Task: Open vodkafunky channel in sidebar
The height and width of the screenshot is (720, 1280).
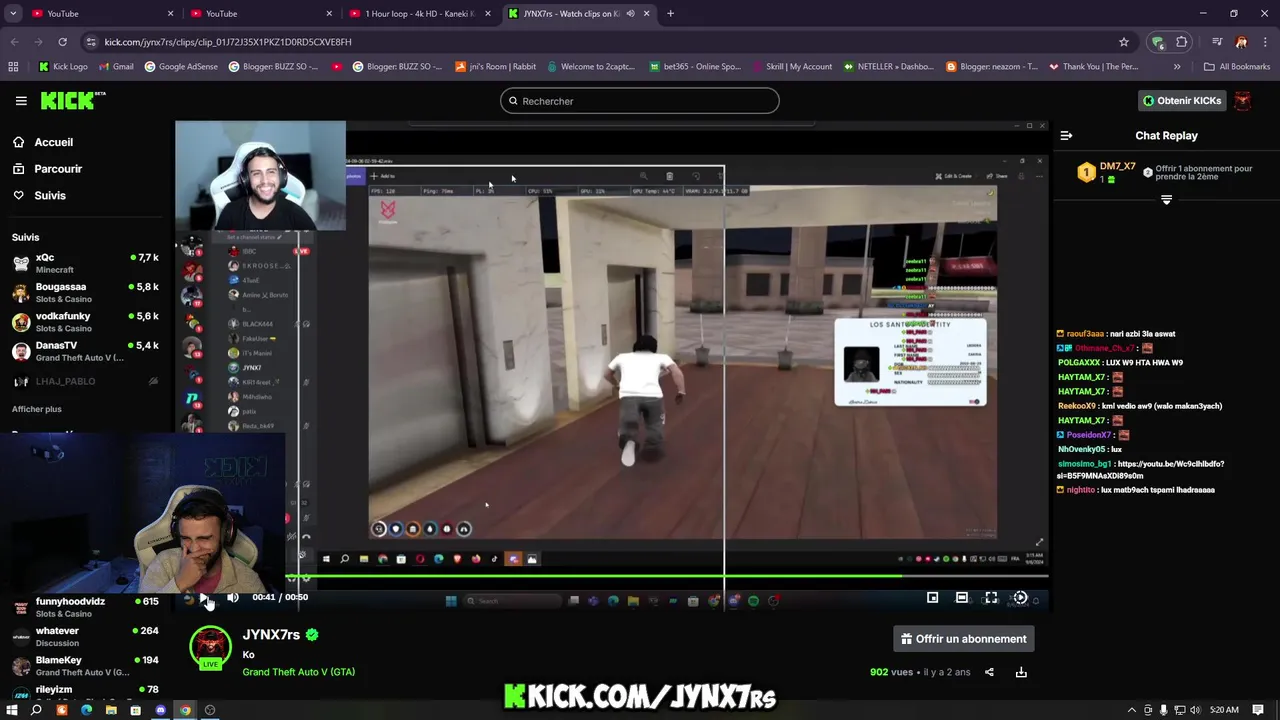Action: coord(85,321)
